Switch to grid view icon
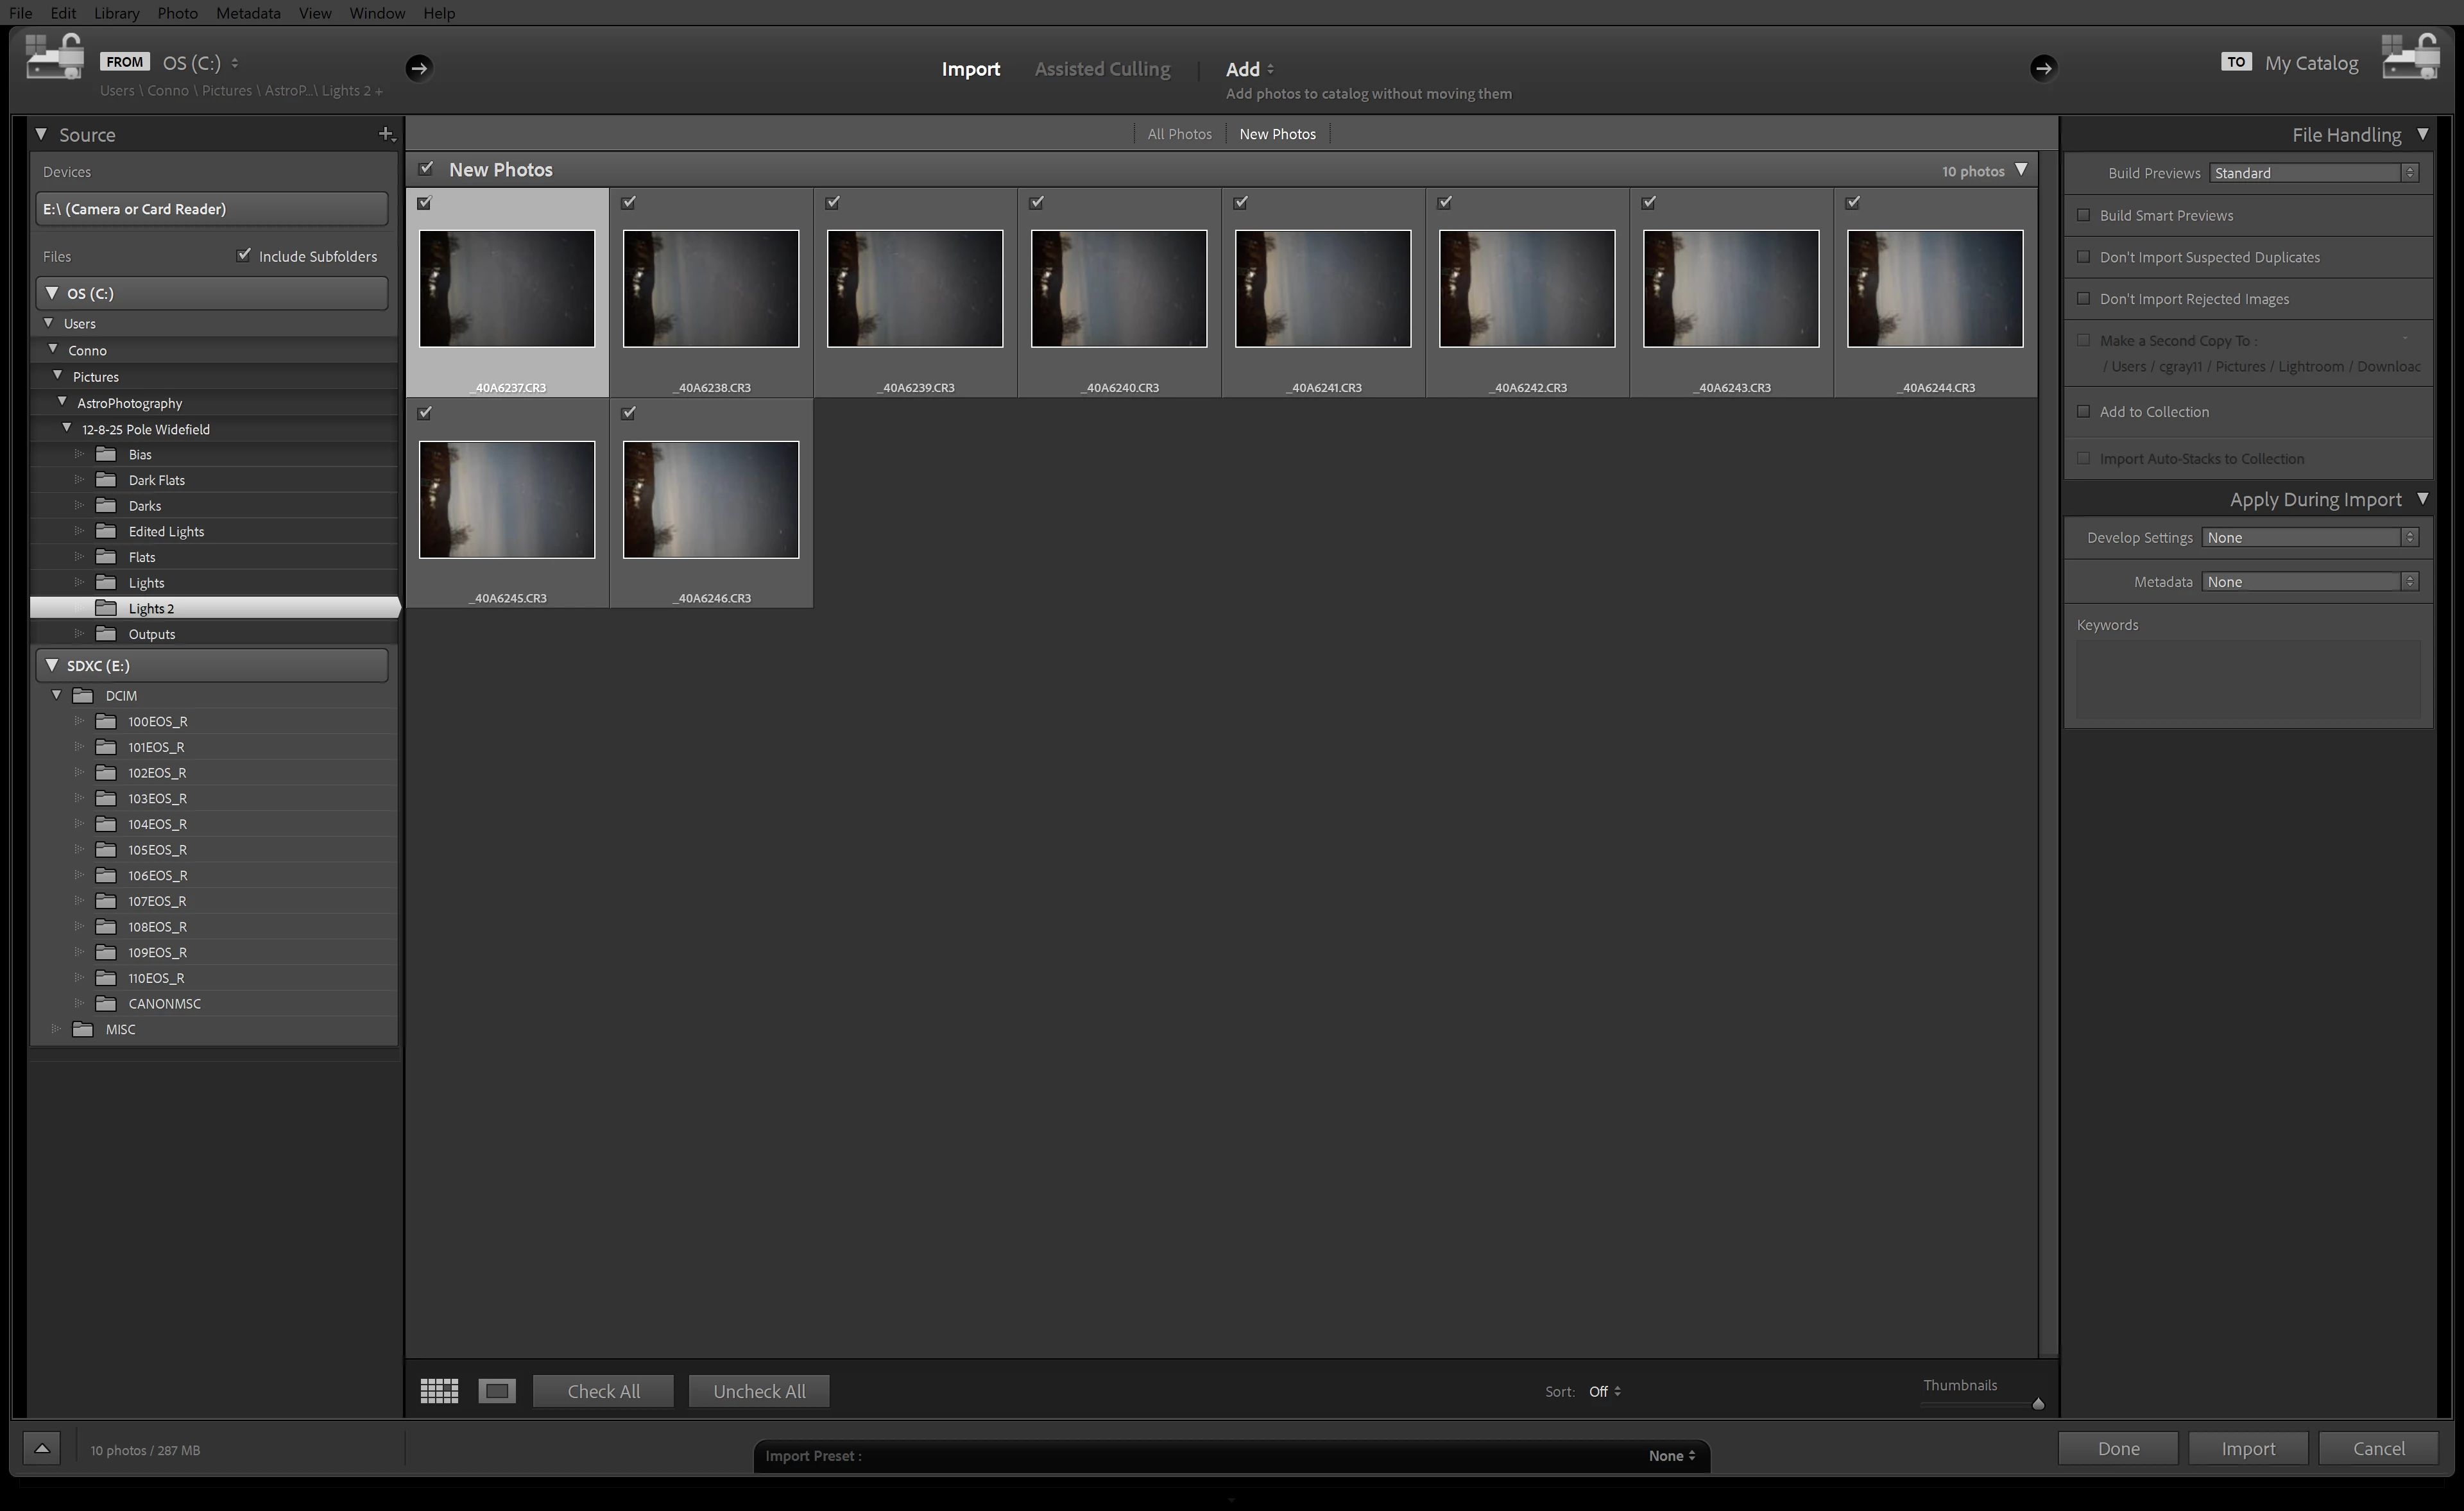Image resolution: width=2464 pixels, height=1511 pixels. click(439, 1390)
